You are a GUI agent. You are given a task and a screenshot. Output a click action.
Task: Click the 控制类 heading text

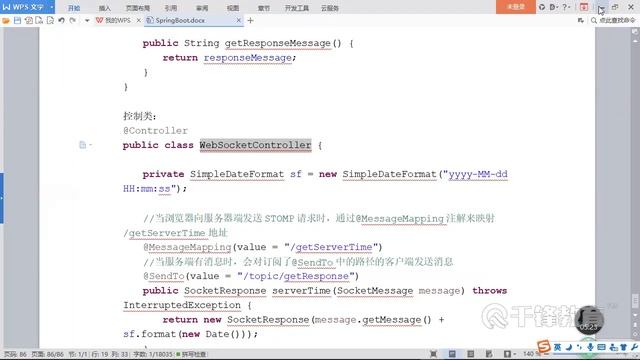(x=139, y=116)
